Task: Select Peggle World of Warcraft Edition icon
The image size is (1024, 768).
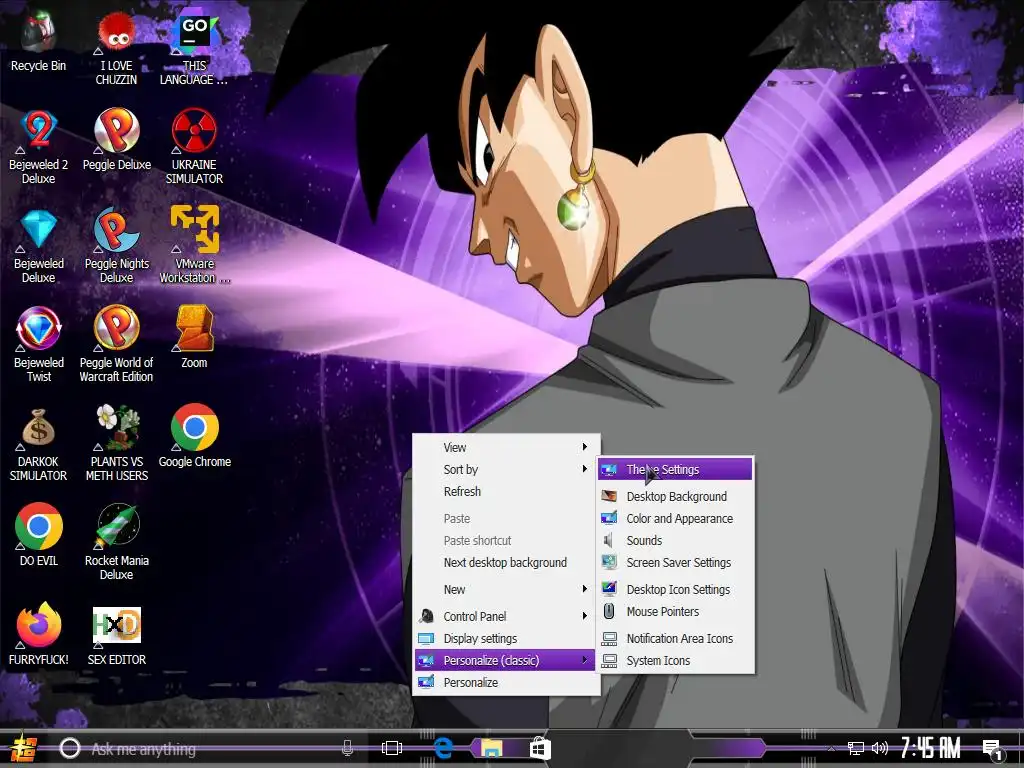Action: tap(116, 345)
